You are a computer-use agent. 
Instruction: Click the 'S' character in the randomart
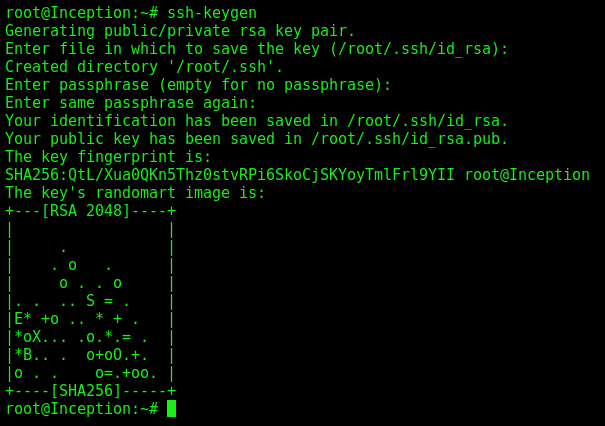(91, 301)
